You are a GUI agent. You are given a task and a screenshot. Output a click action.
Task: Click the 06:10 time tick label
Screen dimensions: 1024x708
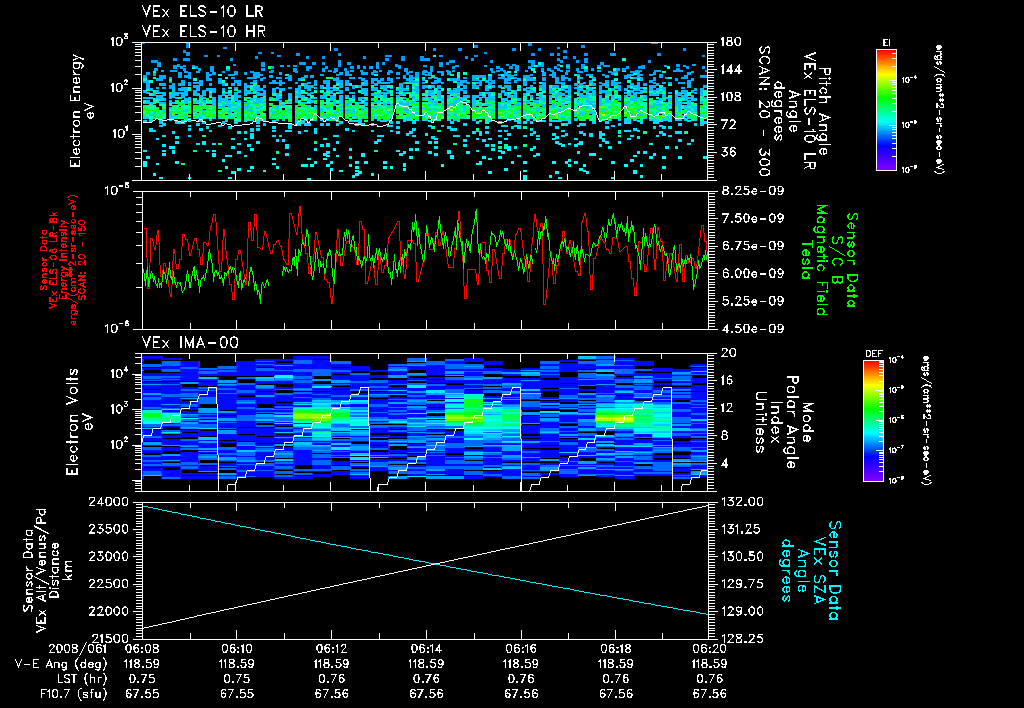tap(236, 649)
